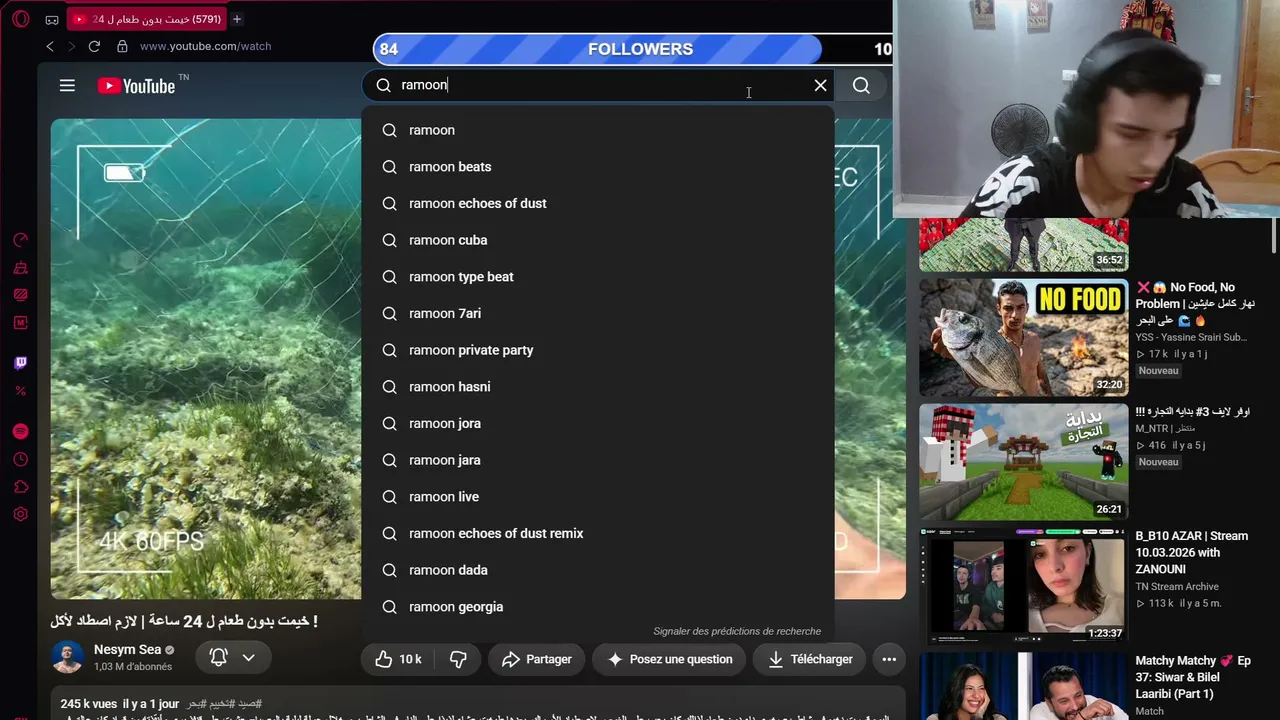Open the Matchy Matchy Ep 37 thumbnail

tap(1024, 686)
